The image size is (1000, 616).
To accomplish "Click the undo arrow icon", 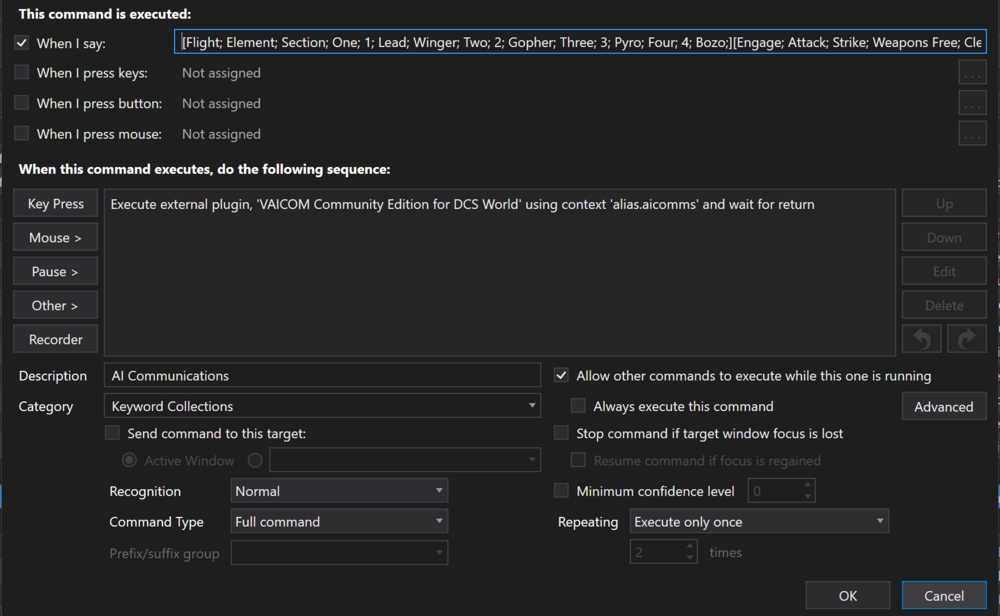I will coord(922,339).
